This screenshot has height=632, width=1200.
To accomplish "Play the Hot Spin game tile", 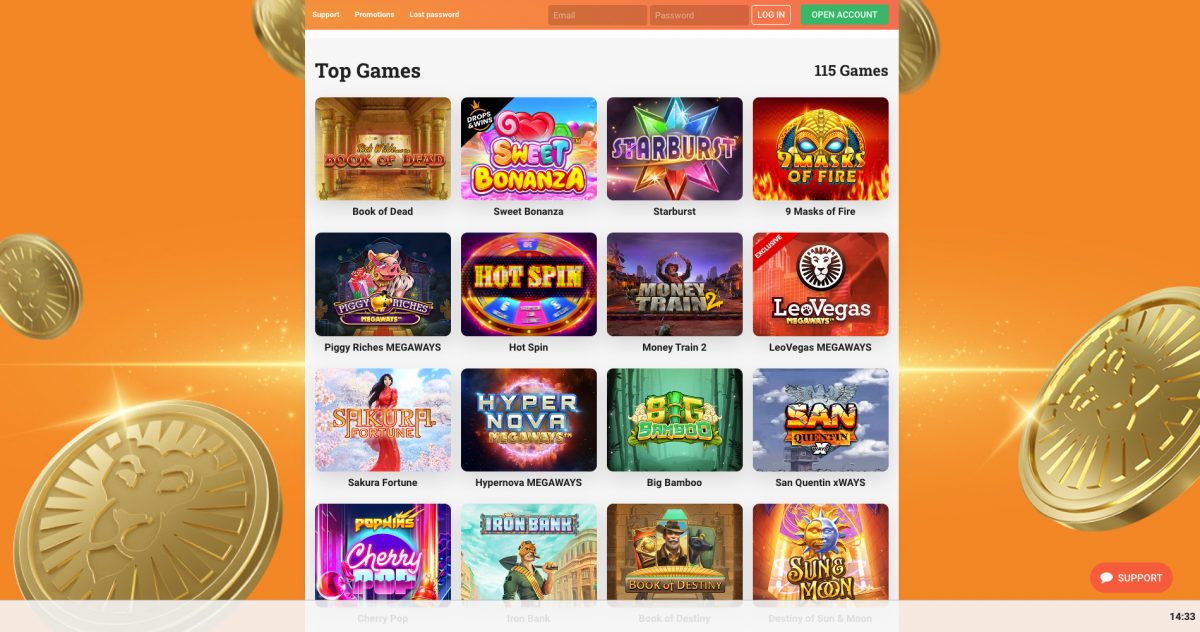I will tap(529, 285).
